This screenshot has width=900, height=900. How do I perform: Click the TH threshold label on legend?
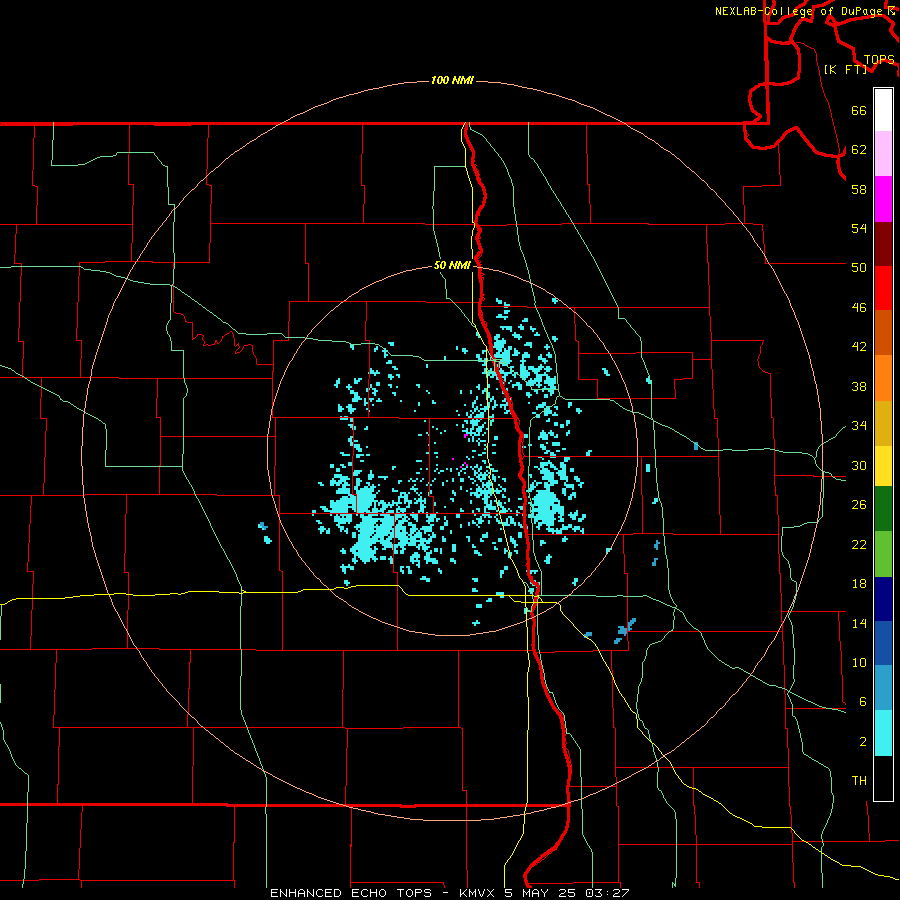859,781
